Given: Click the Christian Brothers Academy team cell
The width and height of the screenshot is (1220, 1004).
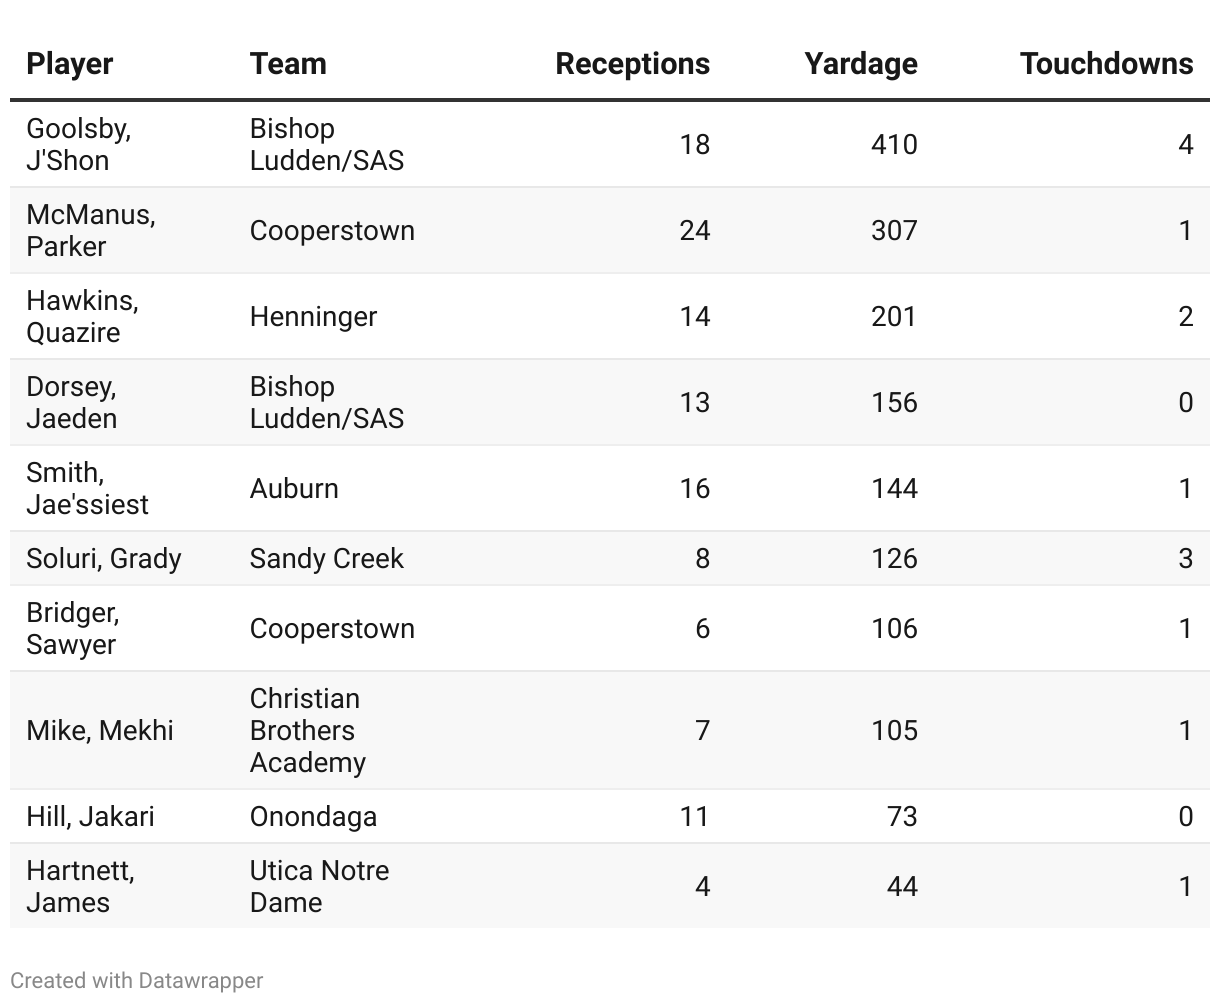Looking at the screenshot, I should tap(307, 730).
